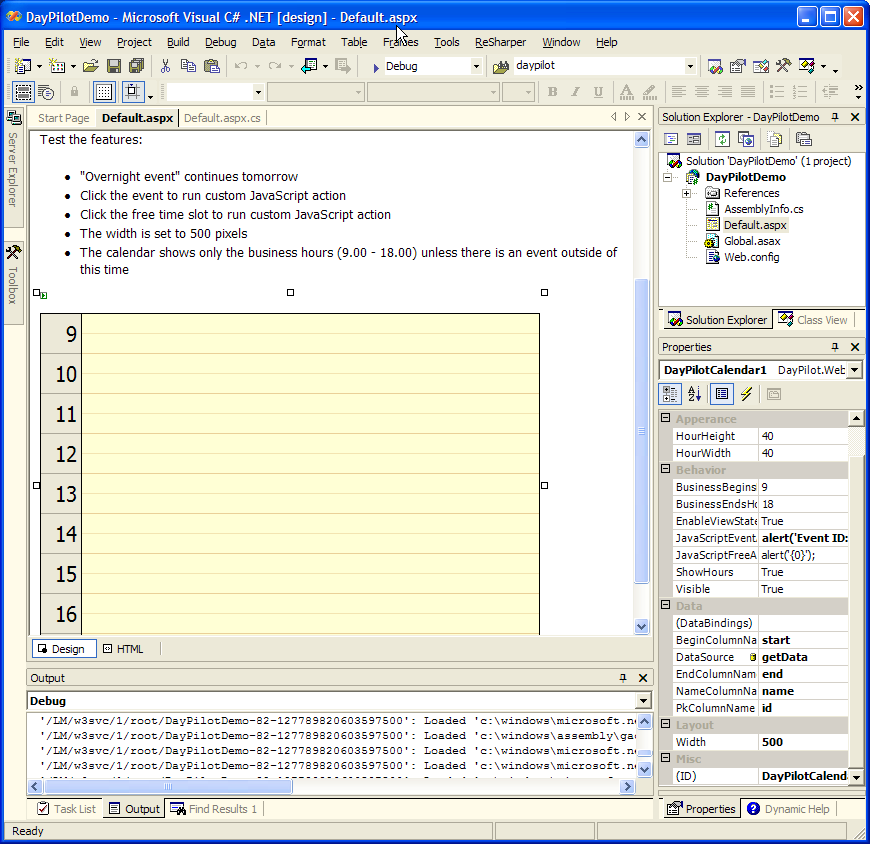Click the Align Left icon
This screenshot has height=844, width=870.
[679, 92]
